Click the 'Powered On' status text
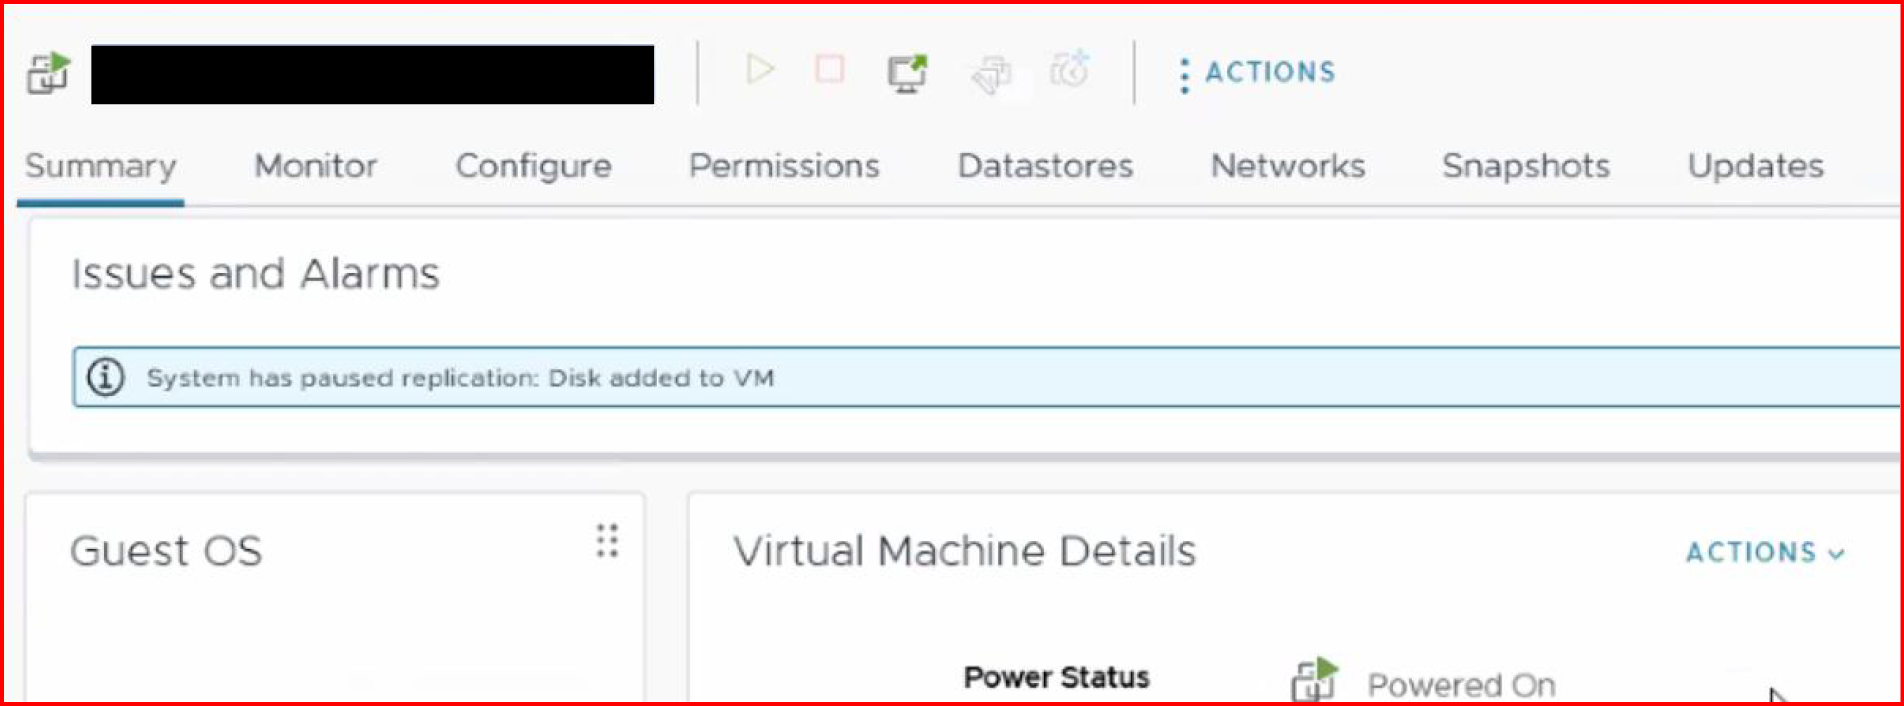 coord(1461,685)
